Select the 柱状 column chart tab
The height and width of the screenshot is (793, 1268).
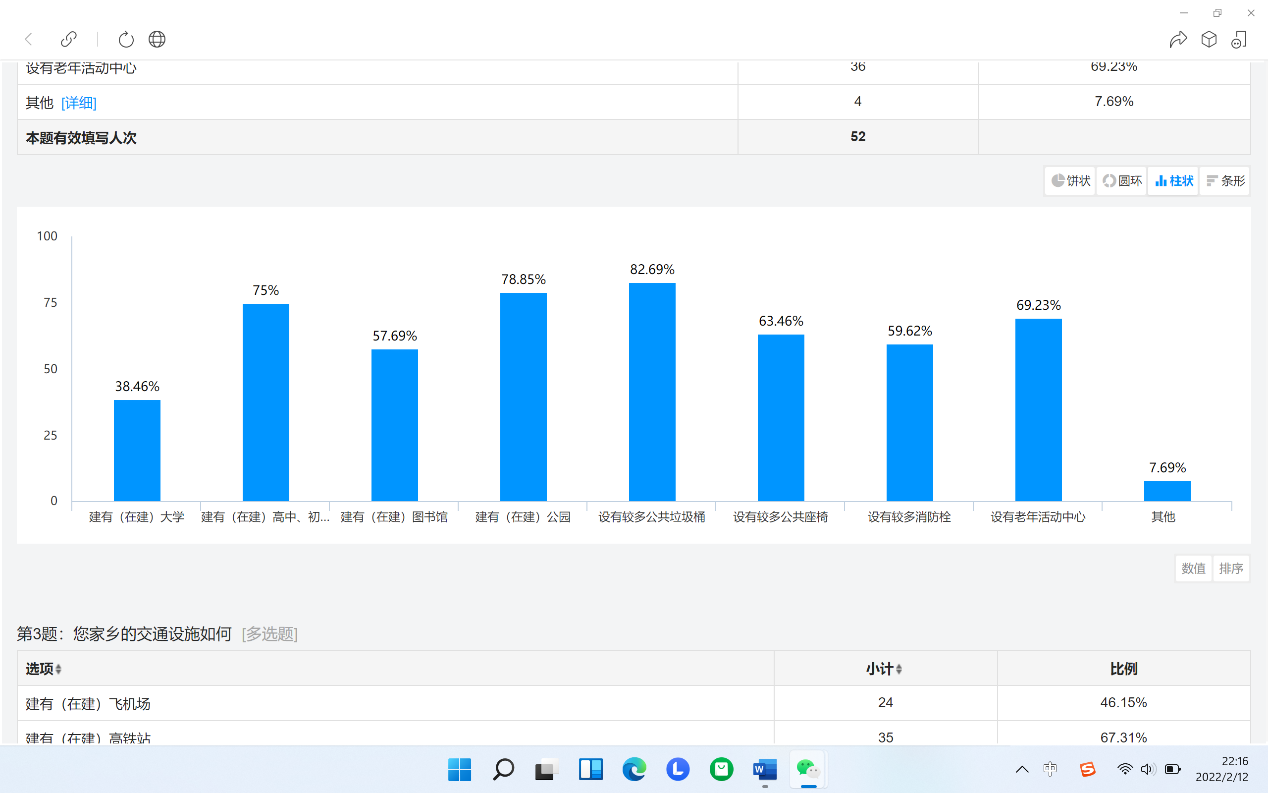[x=1174, y=181]
